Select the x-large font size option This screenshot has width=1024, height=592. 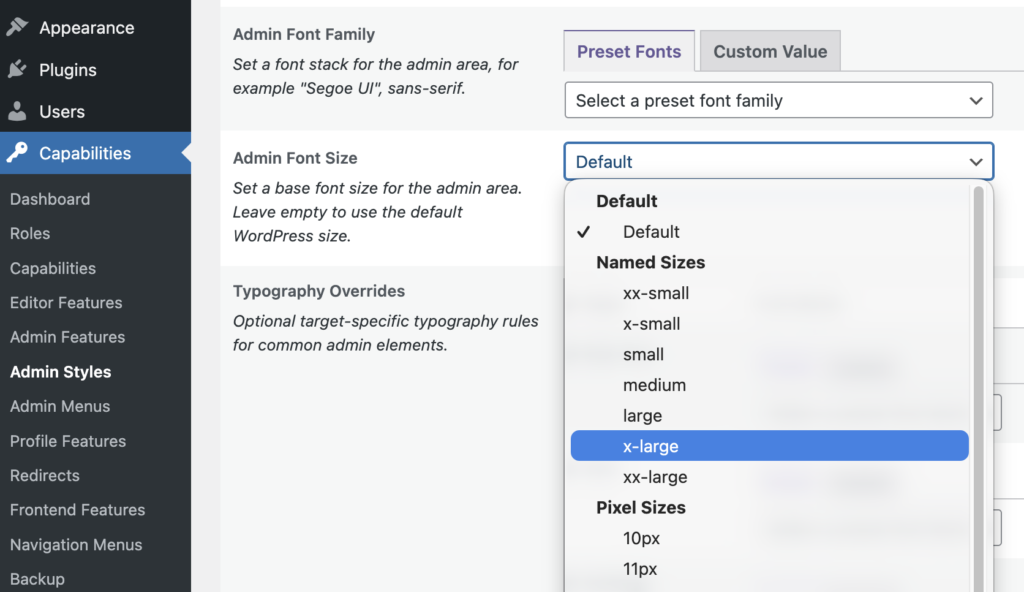pyautogui.click(x=768, y=445)
